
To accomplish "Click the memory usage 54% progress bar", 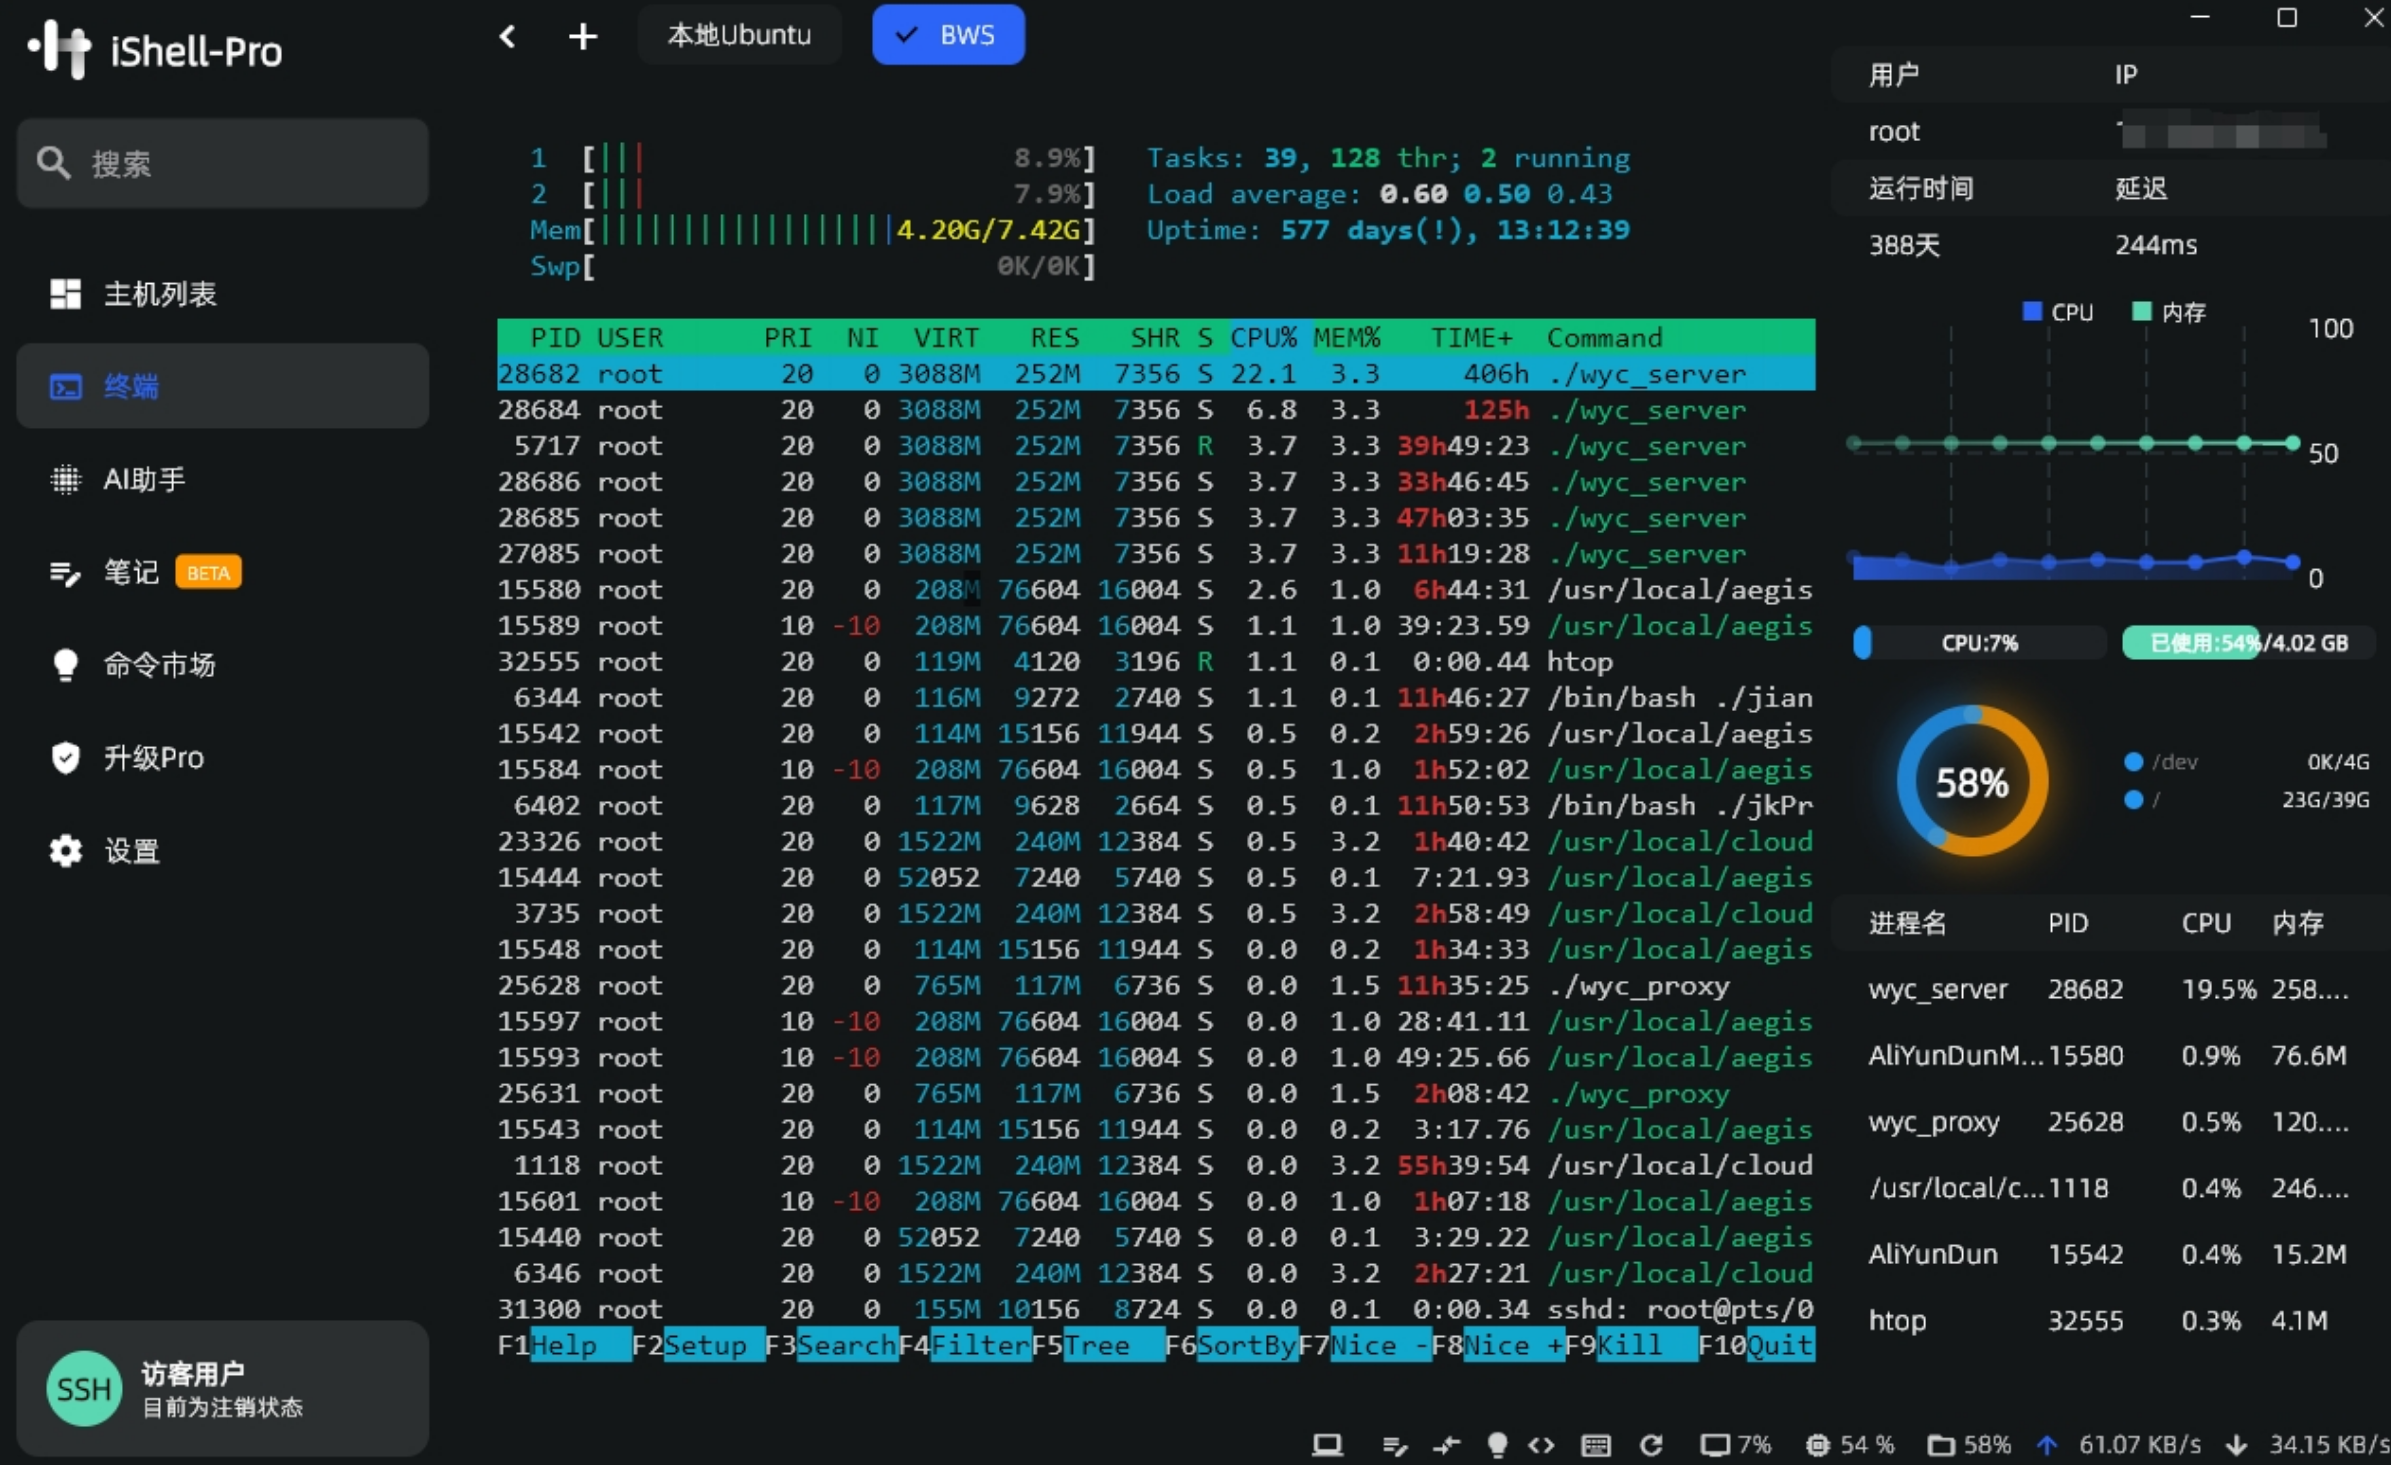I will coord(2247,643).
